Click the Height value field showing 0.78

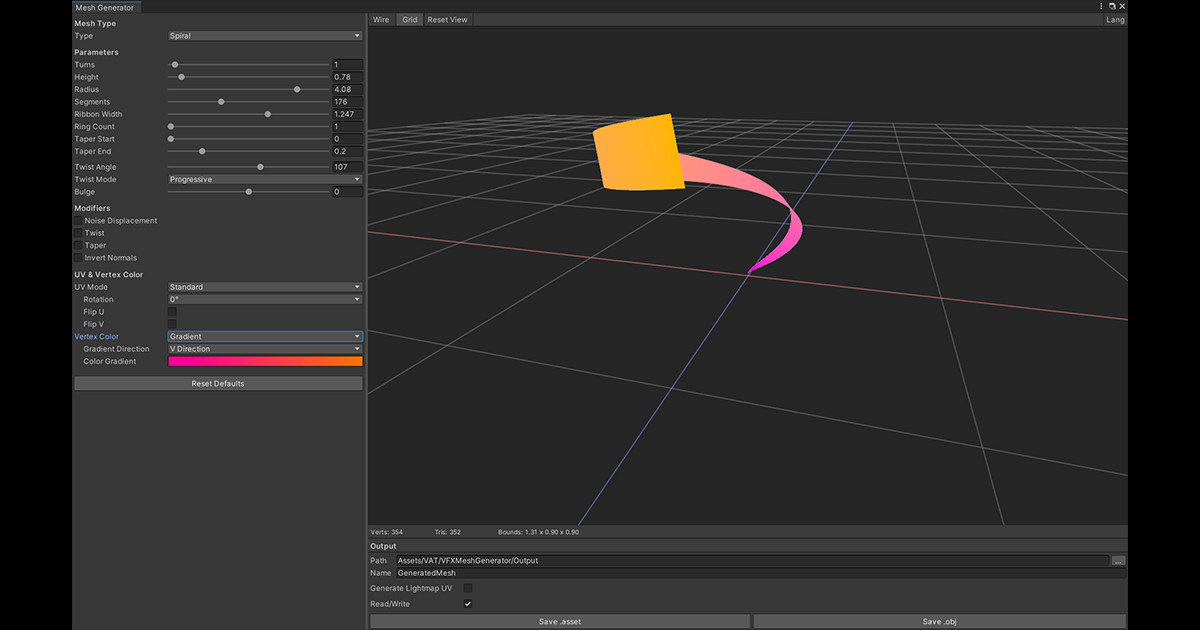click(347, 77)
